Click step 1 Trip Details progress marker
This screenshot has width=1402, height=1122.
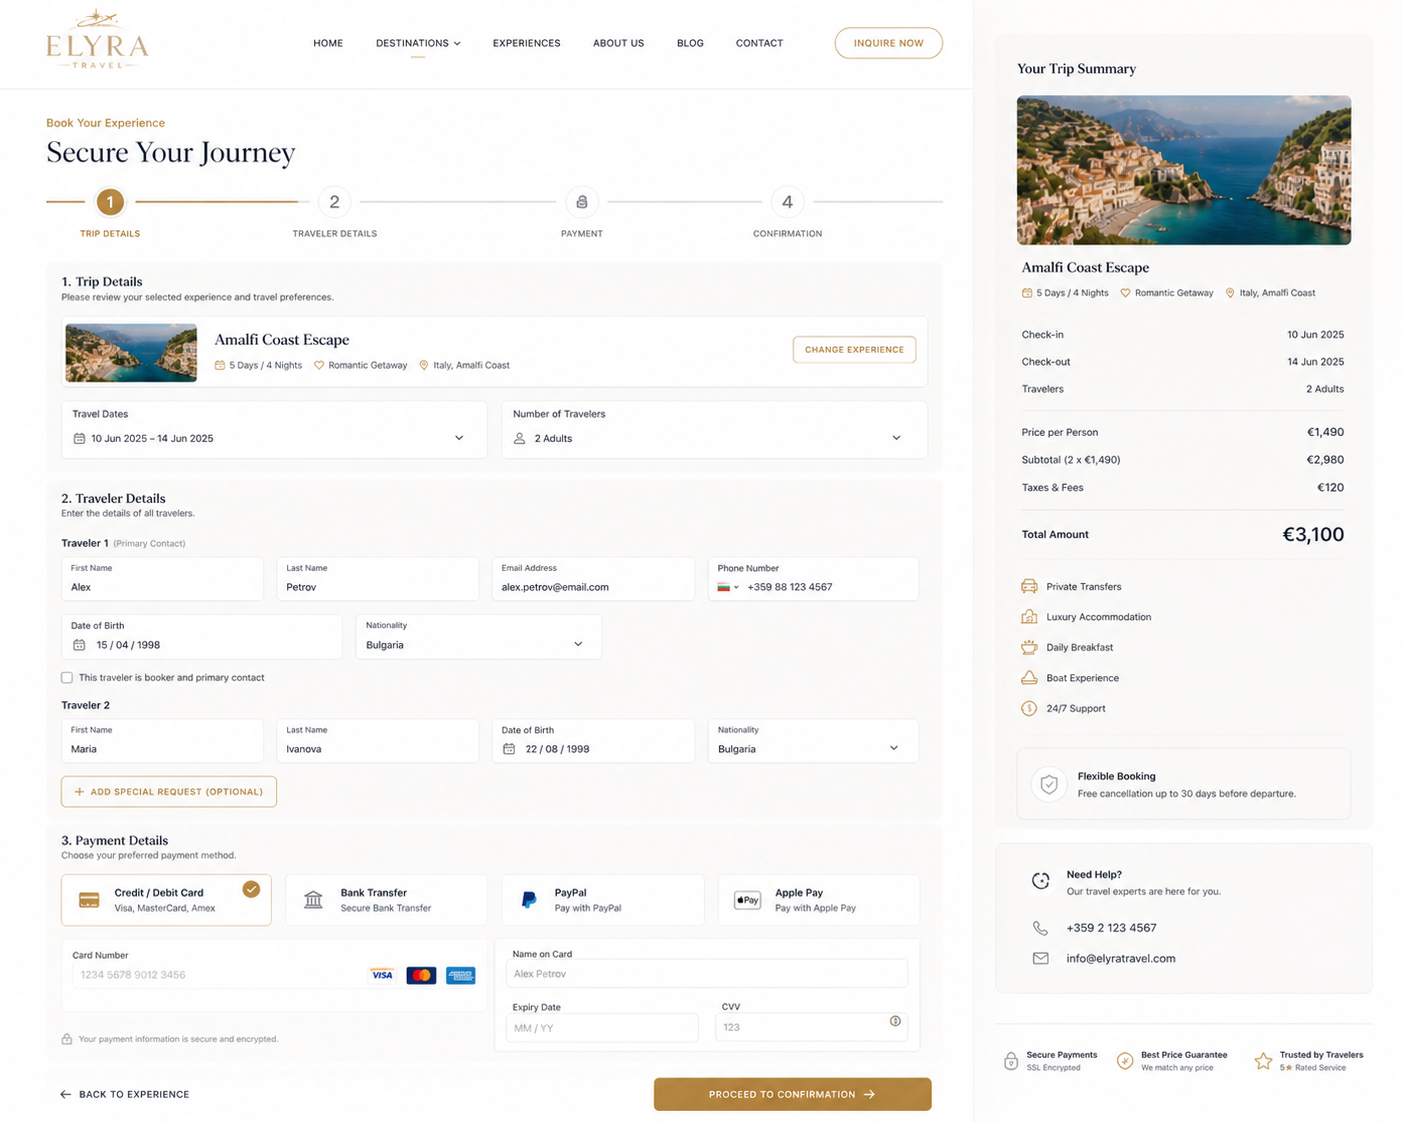(x=110, y=202)
